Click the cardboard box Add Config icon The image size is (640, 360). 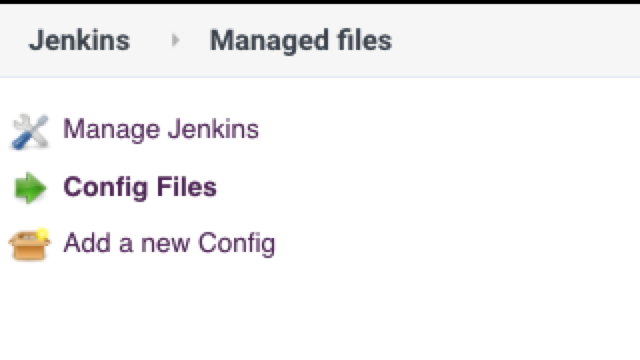[29, 244]
